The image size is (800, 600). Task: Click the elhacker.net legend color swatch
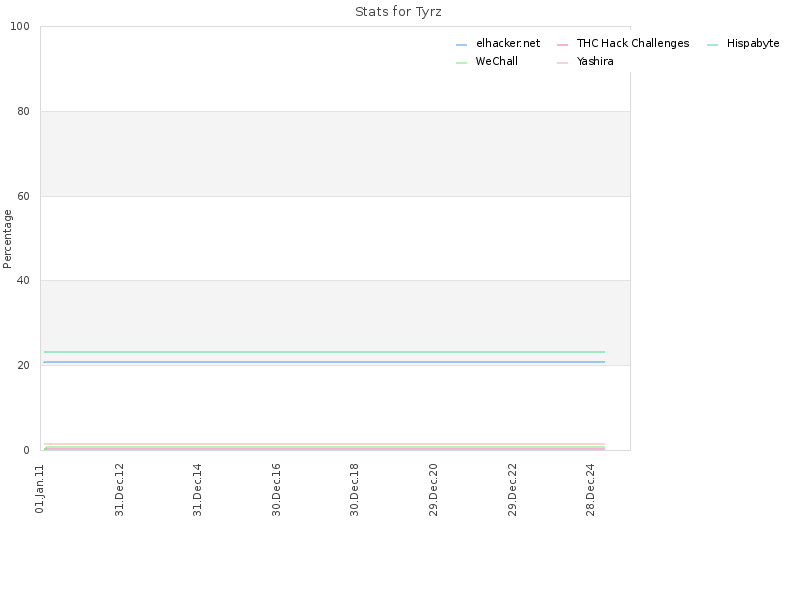pos(461,45)
